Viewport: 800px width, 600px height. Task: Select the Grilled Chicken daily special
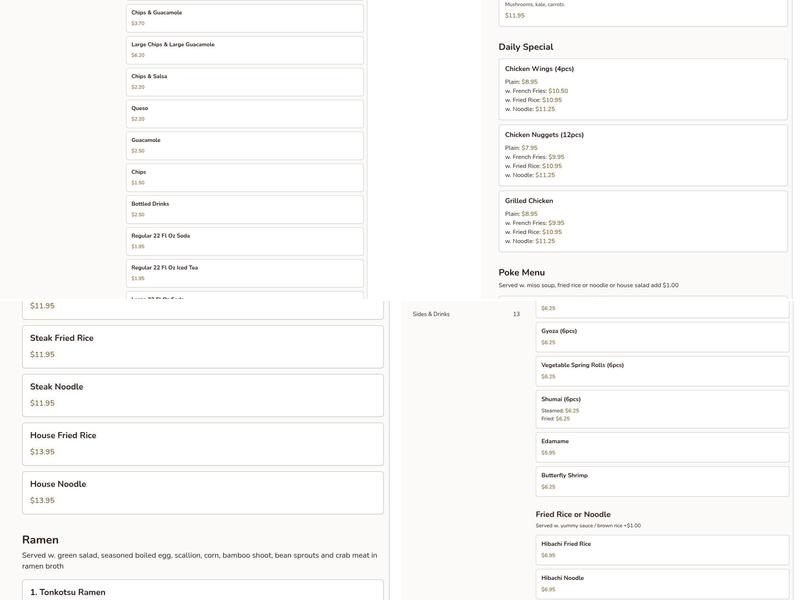643,221
